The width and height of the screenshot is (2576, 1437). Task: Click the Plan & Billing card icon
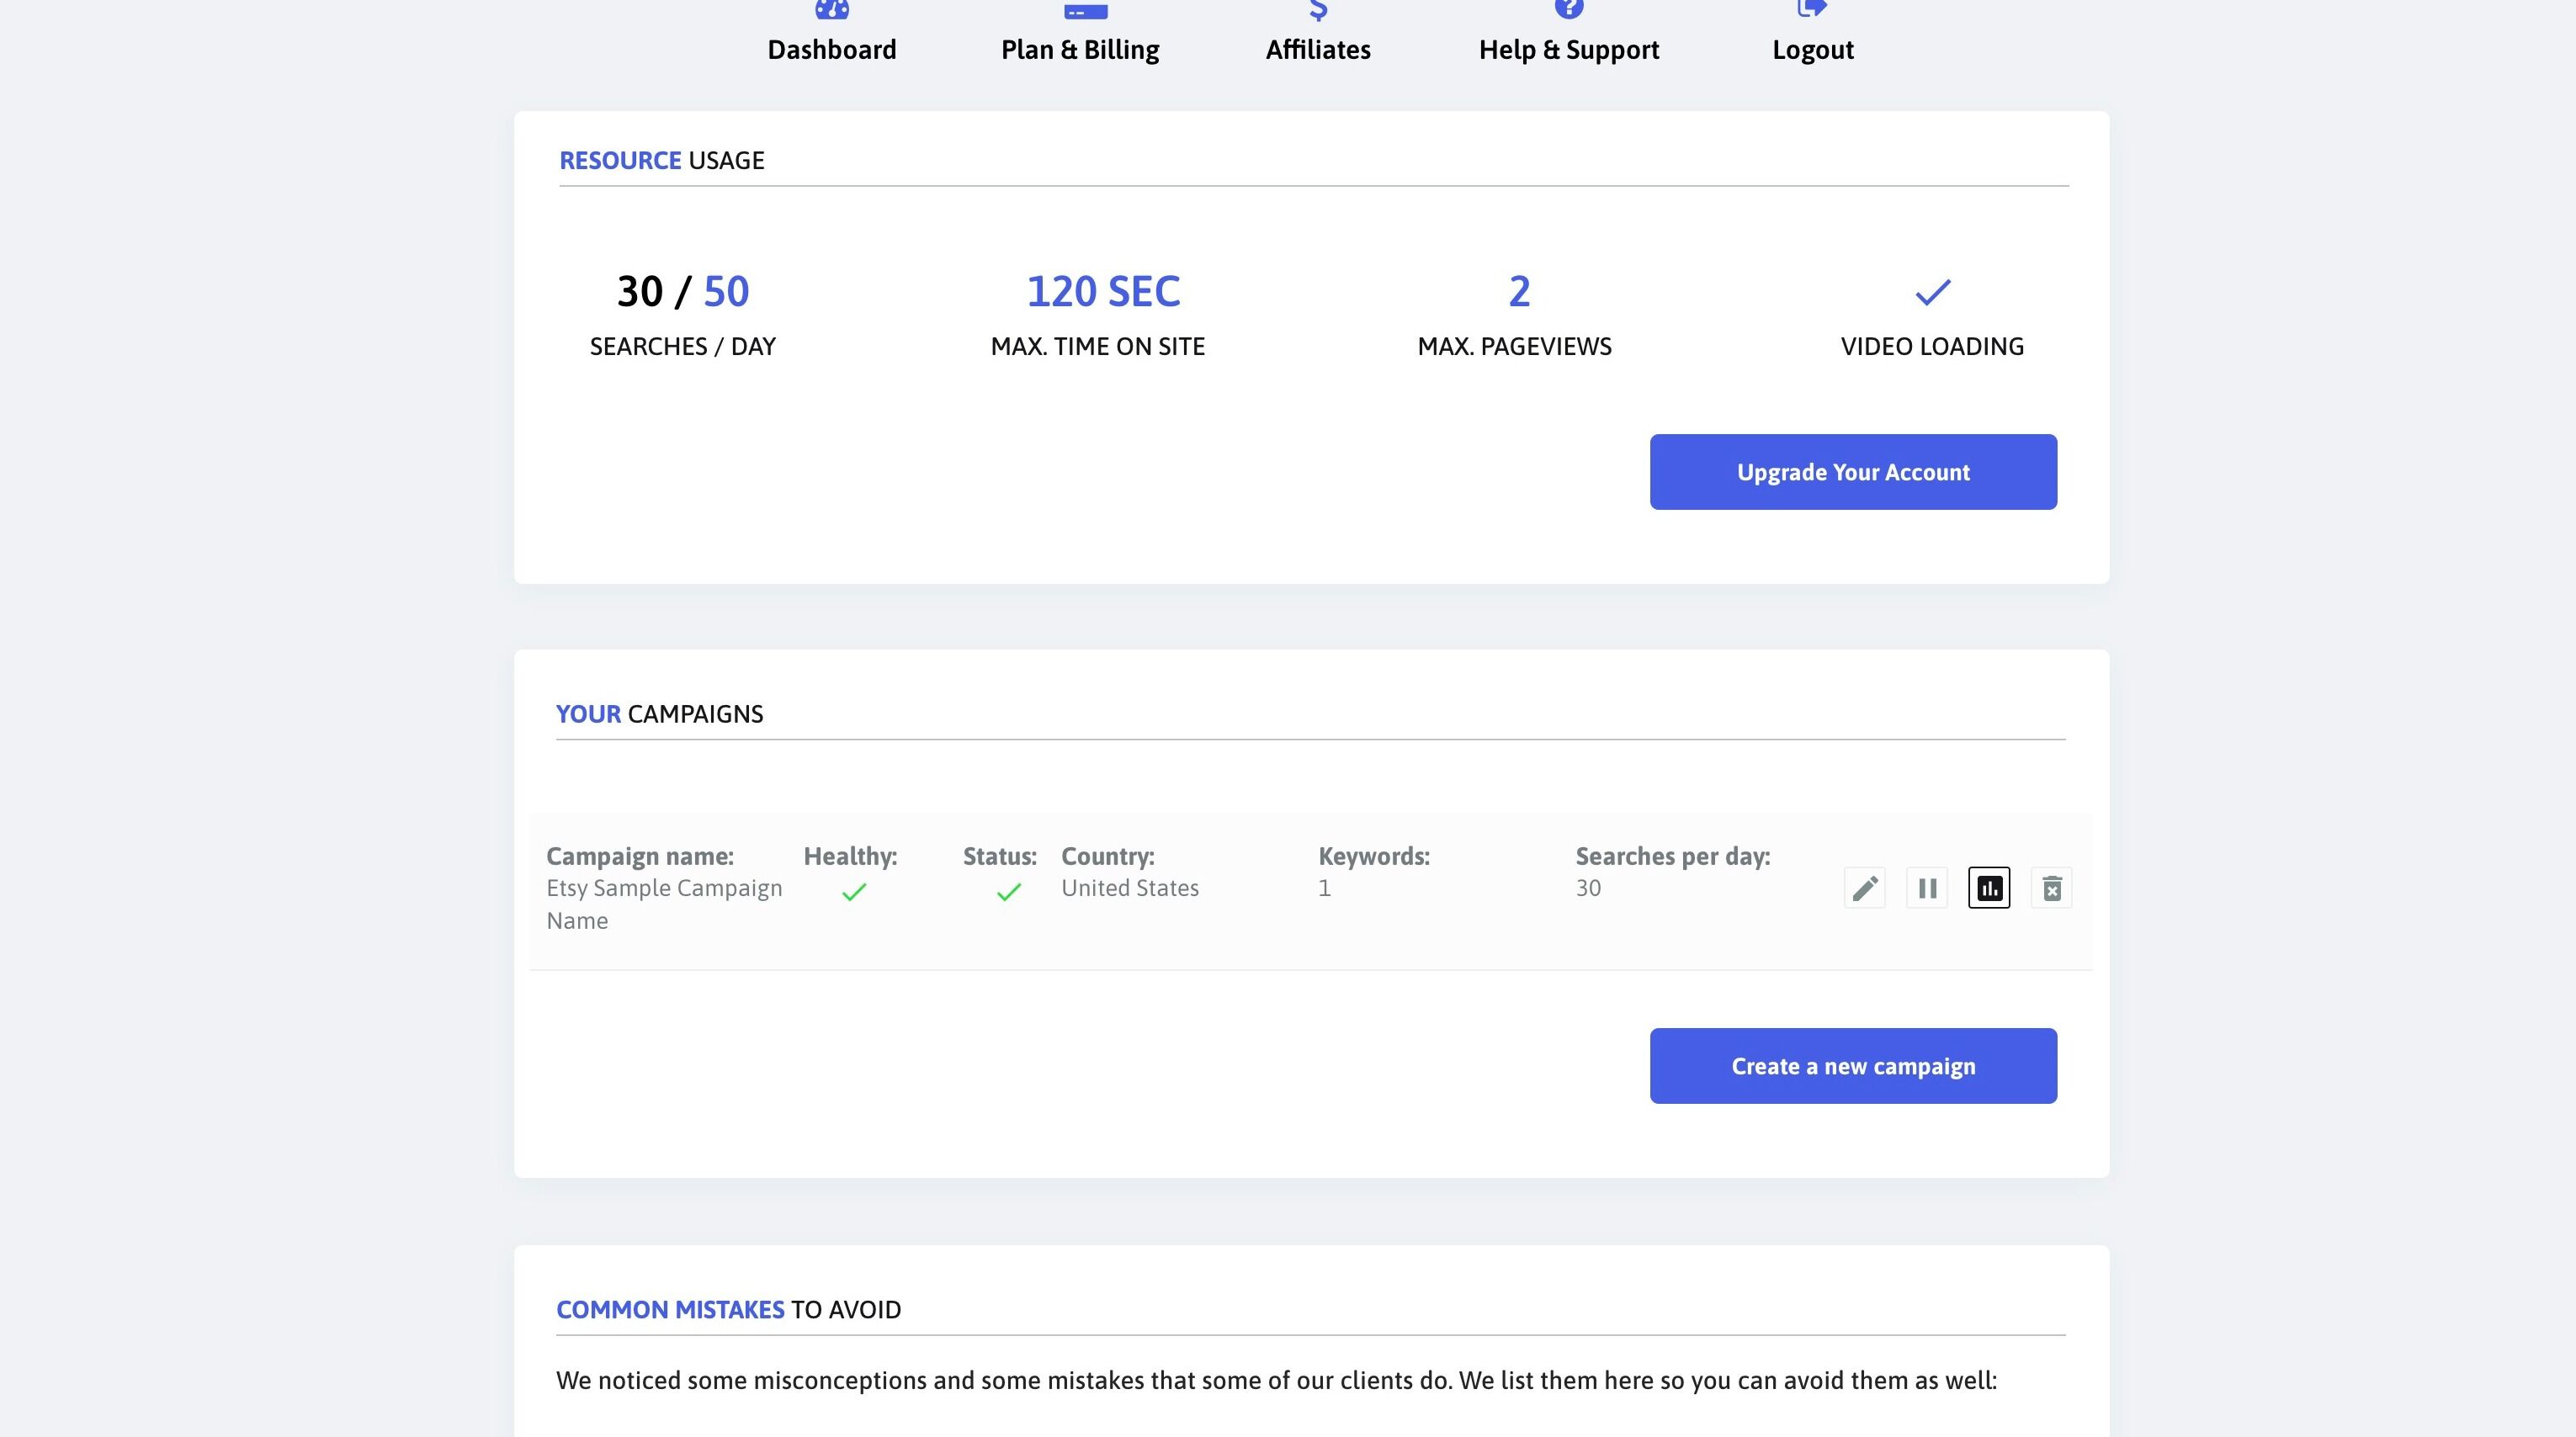point(1085,9)
